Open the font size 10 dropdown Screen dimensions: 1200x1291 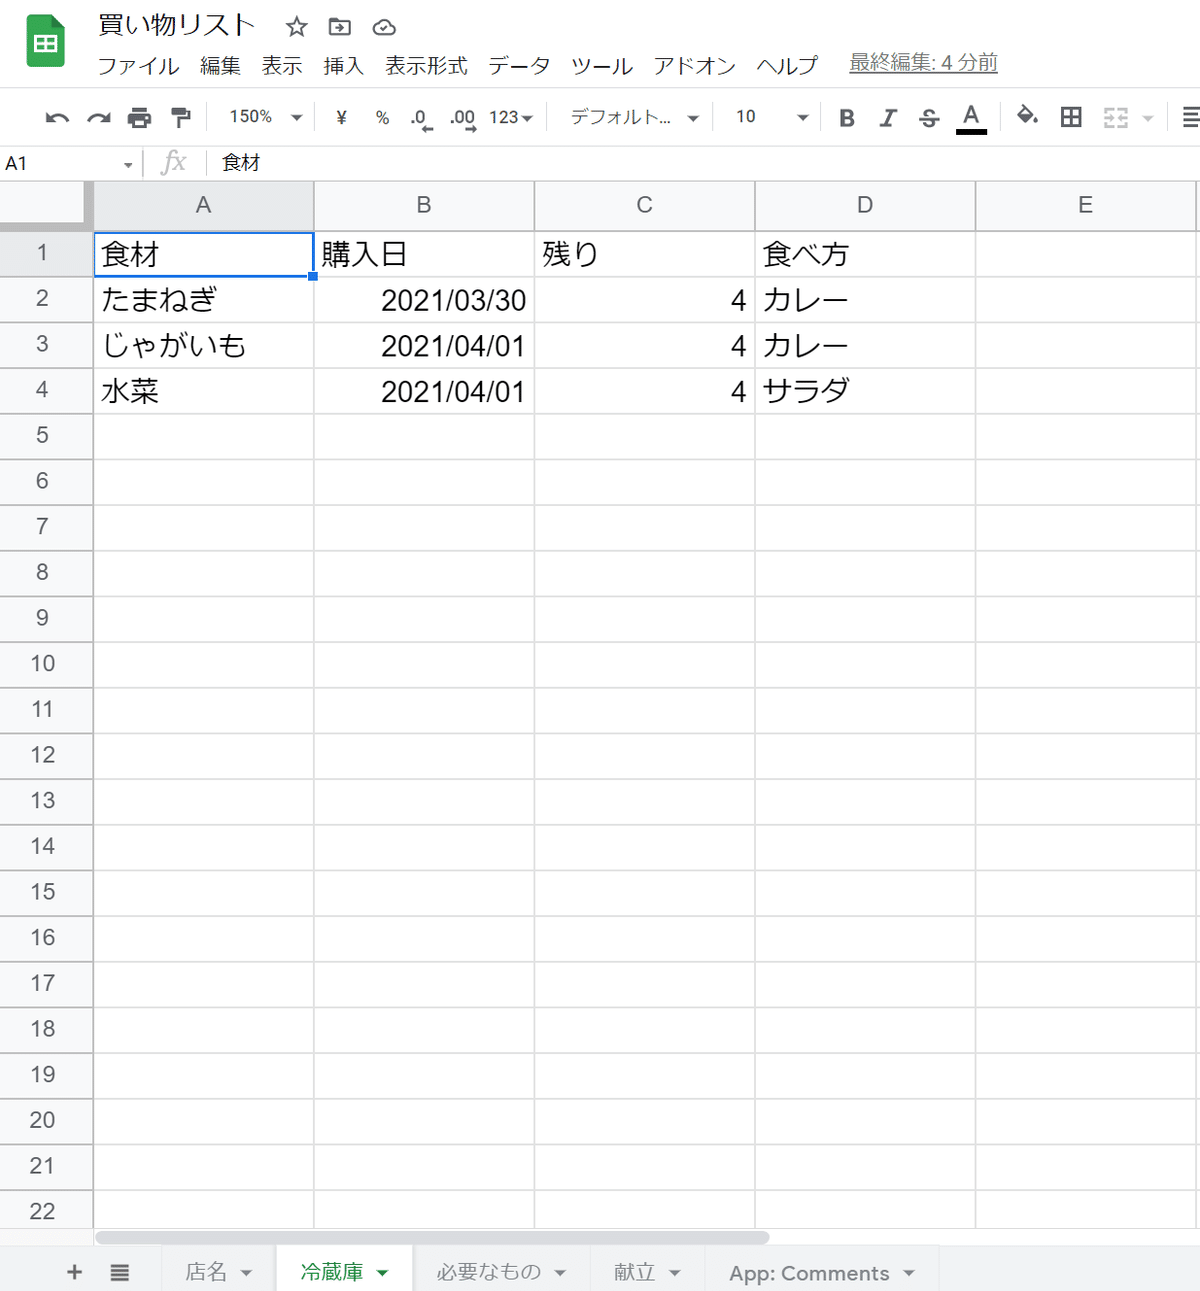[772, 117]
